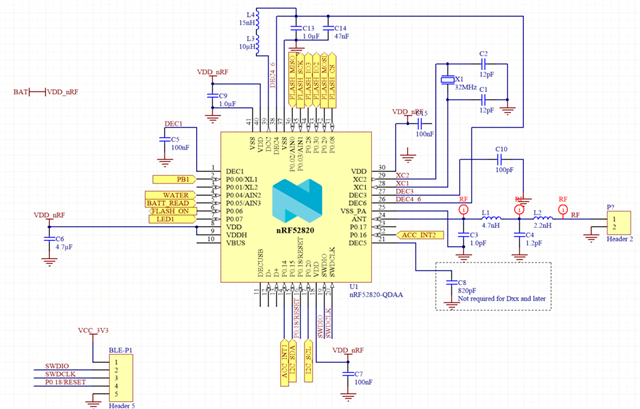Select the BLE-P1 Header 5 connector box
This screenshot has width=640, height=409.
(x=121, y=378)
